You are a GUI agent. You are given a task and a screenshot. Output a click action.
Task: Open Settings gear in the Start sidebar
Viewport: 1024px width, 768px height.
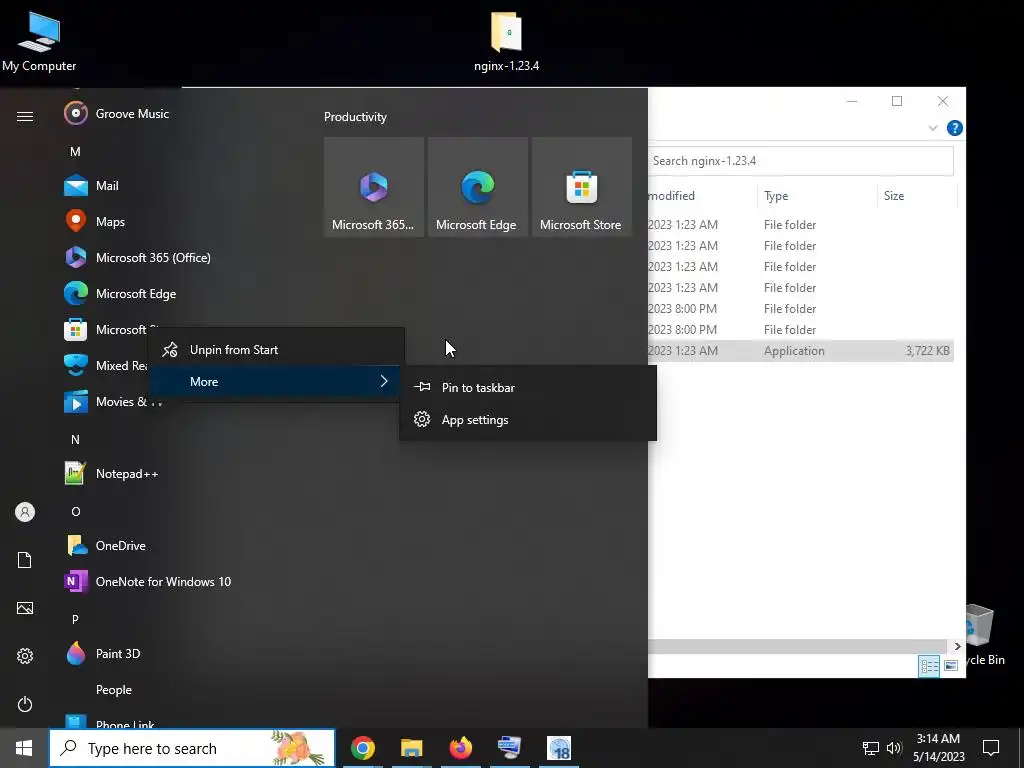(x=25, y=656)
